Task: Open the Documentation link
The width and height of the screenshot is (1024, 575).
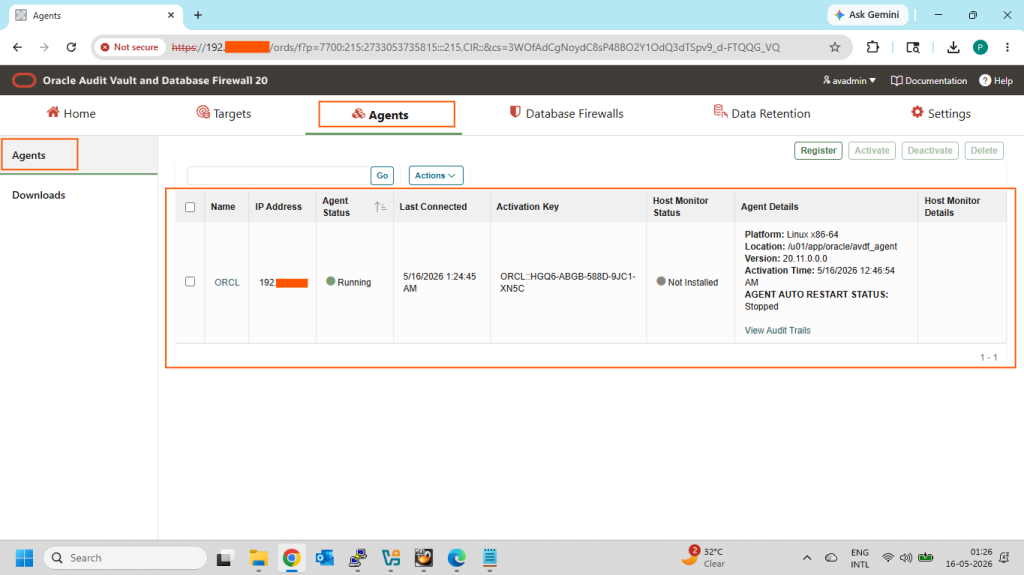Action: click(x=929, y=80)
